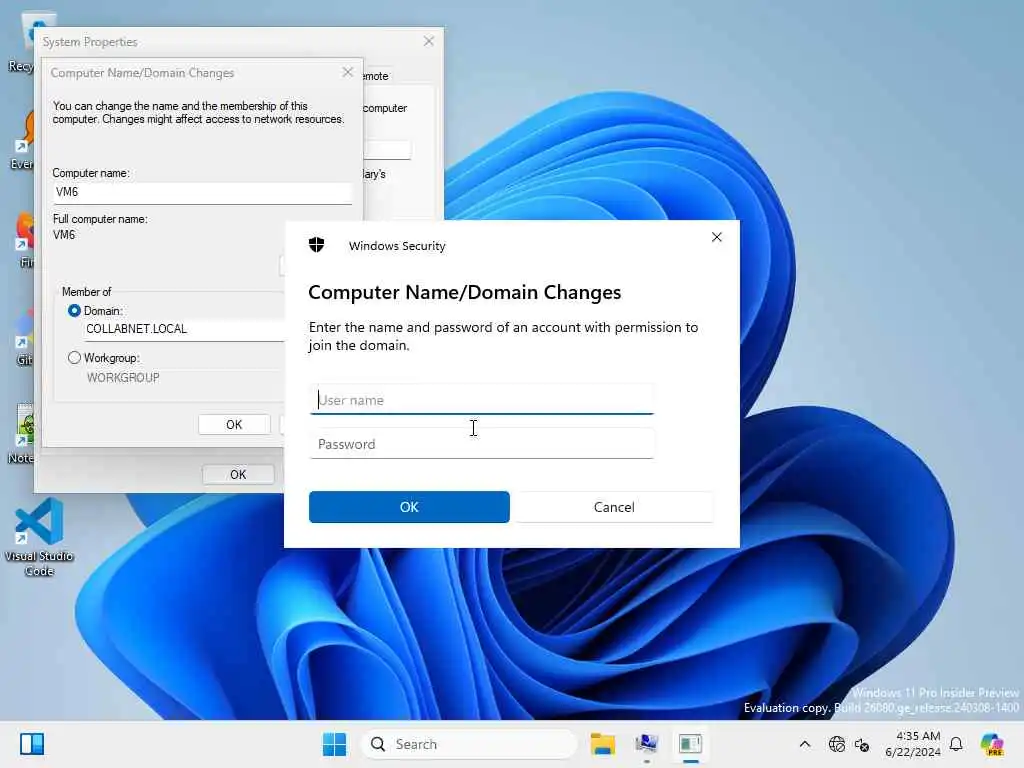1024x768 pixels.
Task: Click OK in Computer Name/Domain Changes dialog
Action: [x=234, y=424]
